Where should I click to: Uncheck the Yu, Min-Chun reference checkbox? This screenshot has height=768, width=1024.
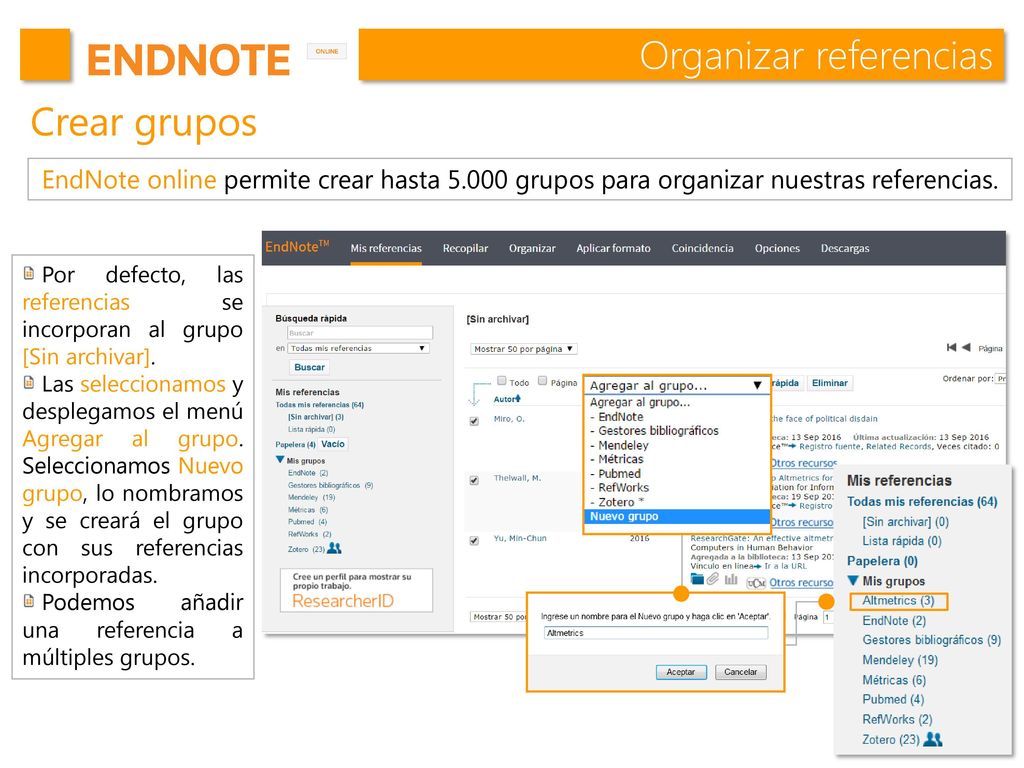(474, 541)
